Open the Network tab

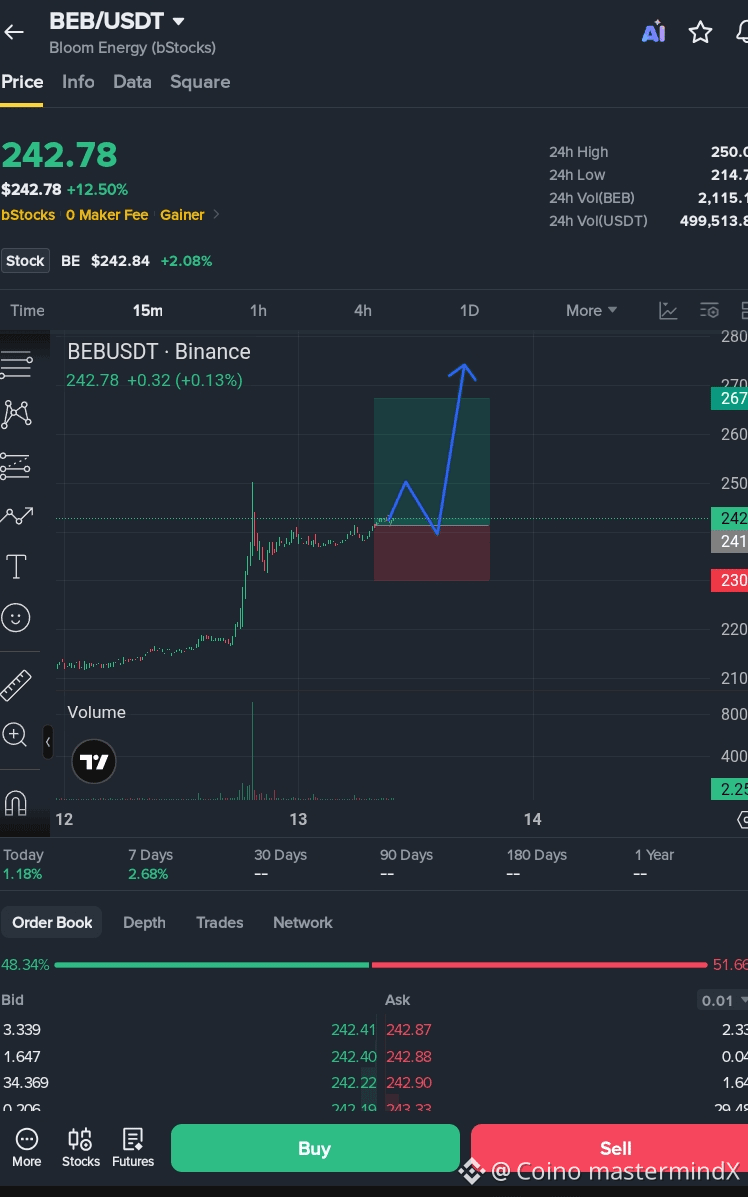point(302,922)
